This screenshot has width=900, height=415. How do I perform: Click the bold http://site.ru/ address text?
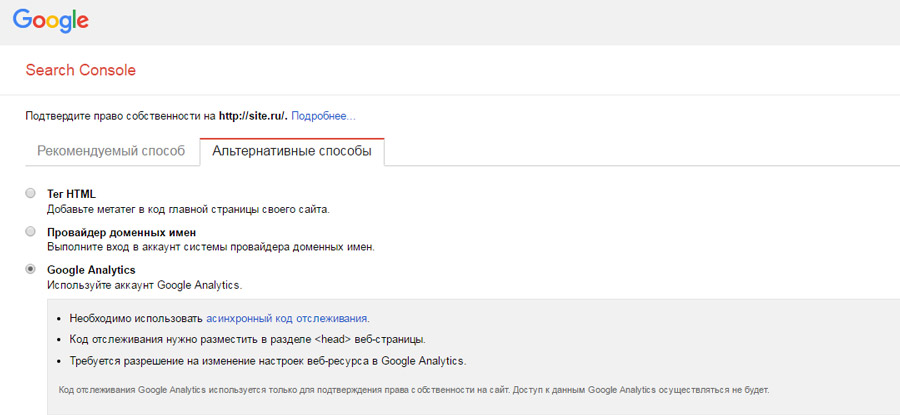tap(253, 116)
